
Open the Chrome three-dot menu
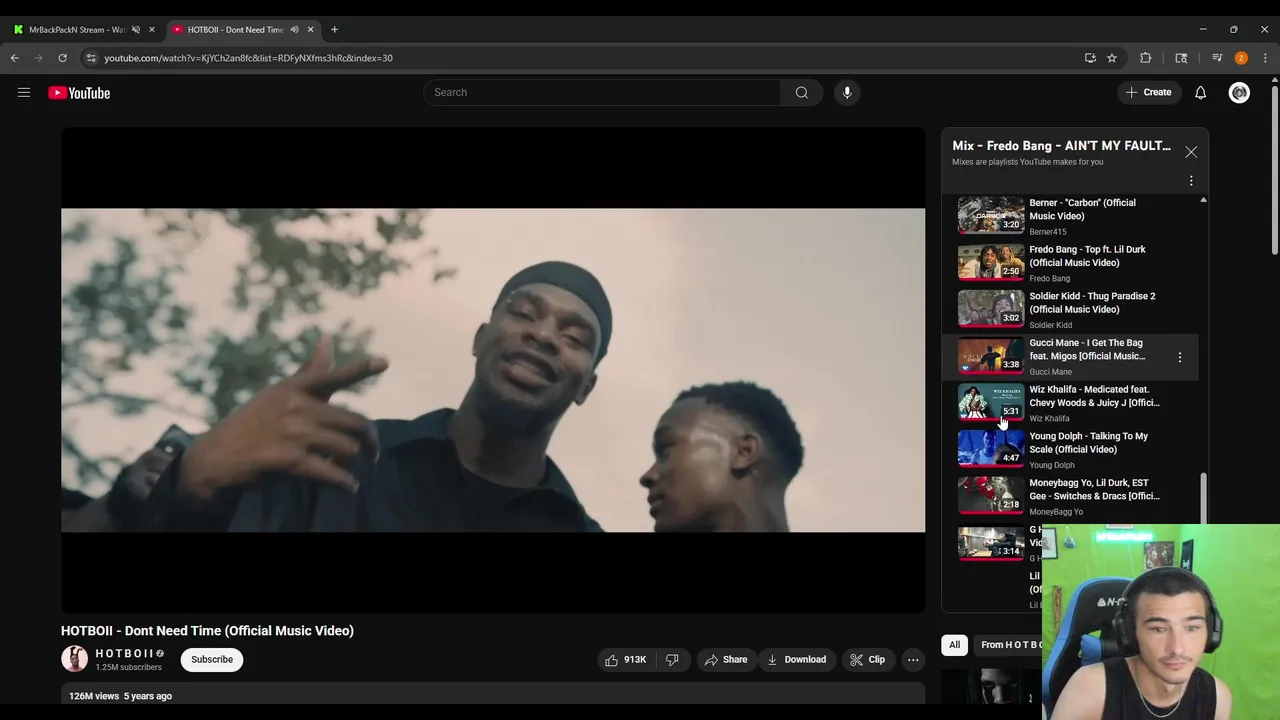coord(1265,58)
